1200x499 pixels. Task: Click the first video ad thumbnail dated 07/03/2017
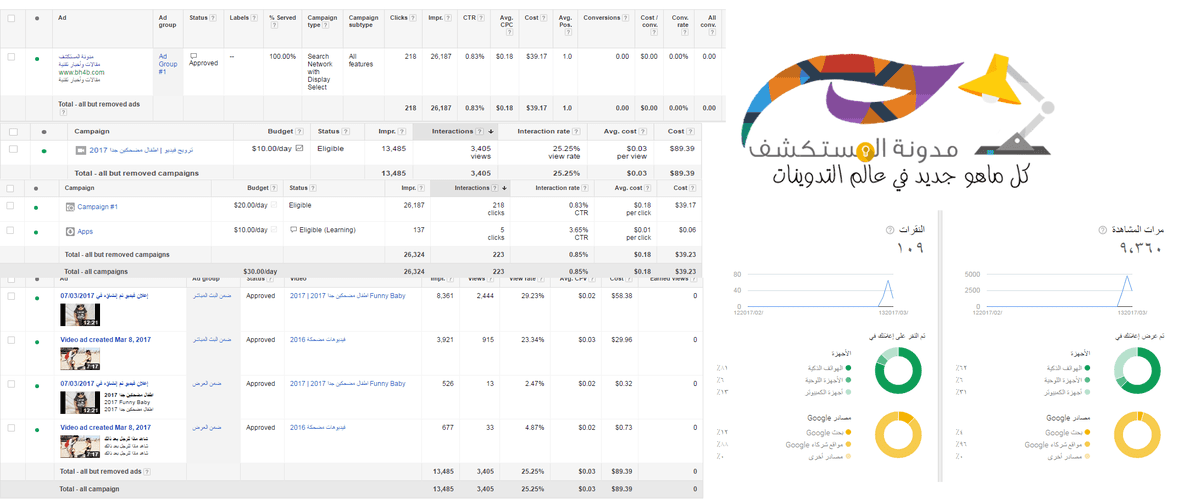point(78,314)
